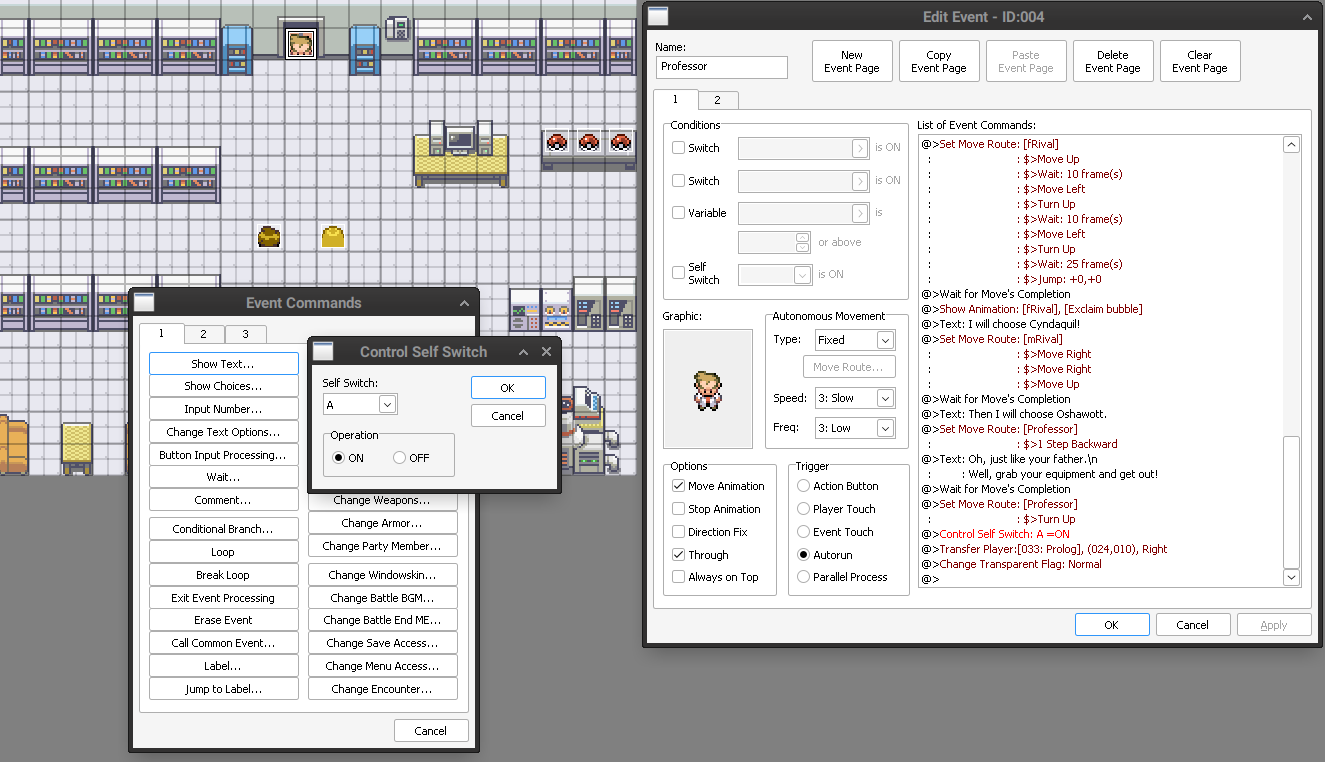This screenshot has height=762, width=1325.
Task: Open Event Commands tab 3
Action: coord(246,334)
